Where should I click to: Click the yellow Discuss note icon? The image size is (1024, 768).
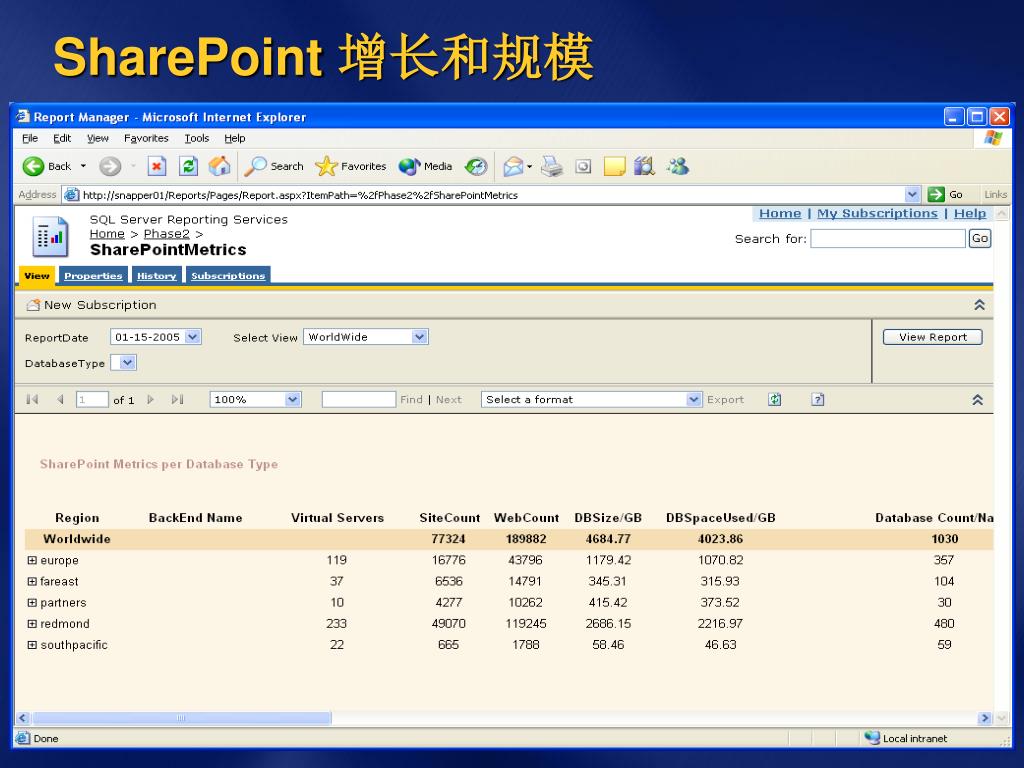(615, 167)
